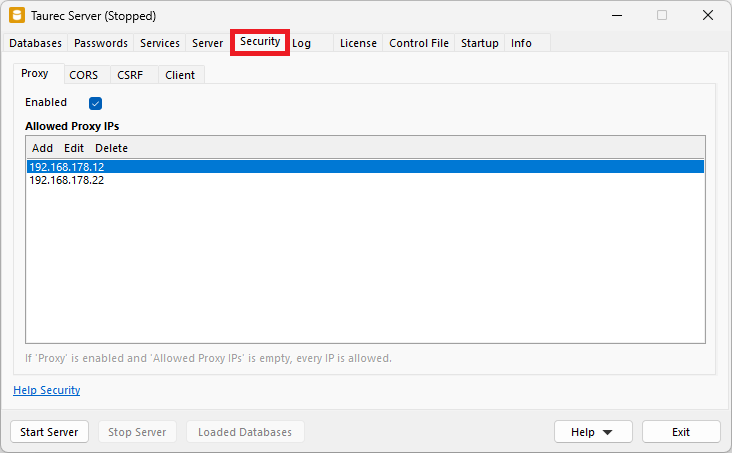Toggle the proxy Enabled checkbox
732x453 pixels.
(95, 103)
